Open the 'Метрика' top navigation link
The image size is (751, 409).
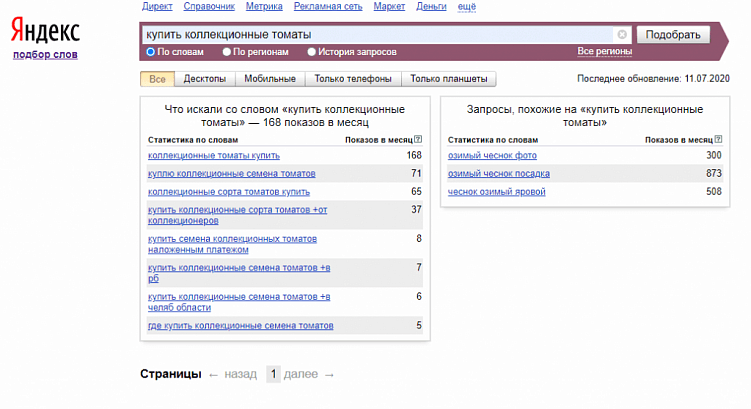pos(264,7)
